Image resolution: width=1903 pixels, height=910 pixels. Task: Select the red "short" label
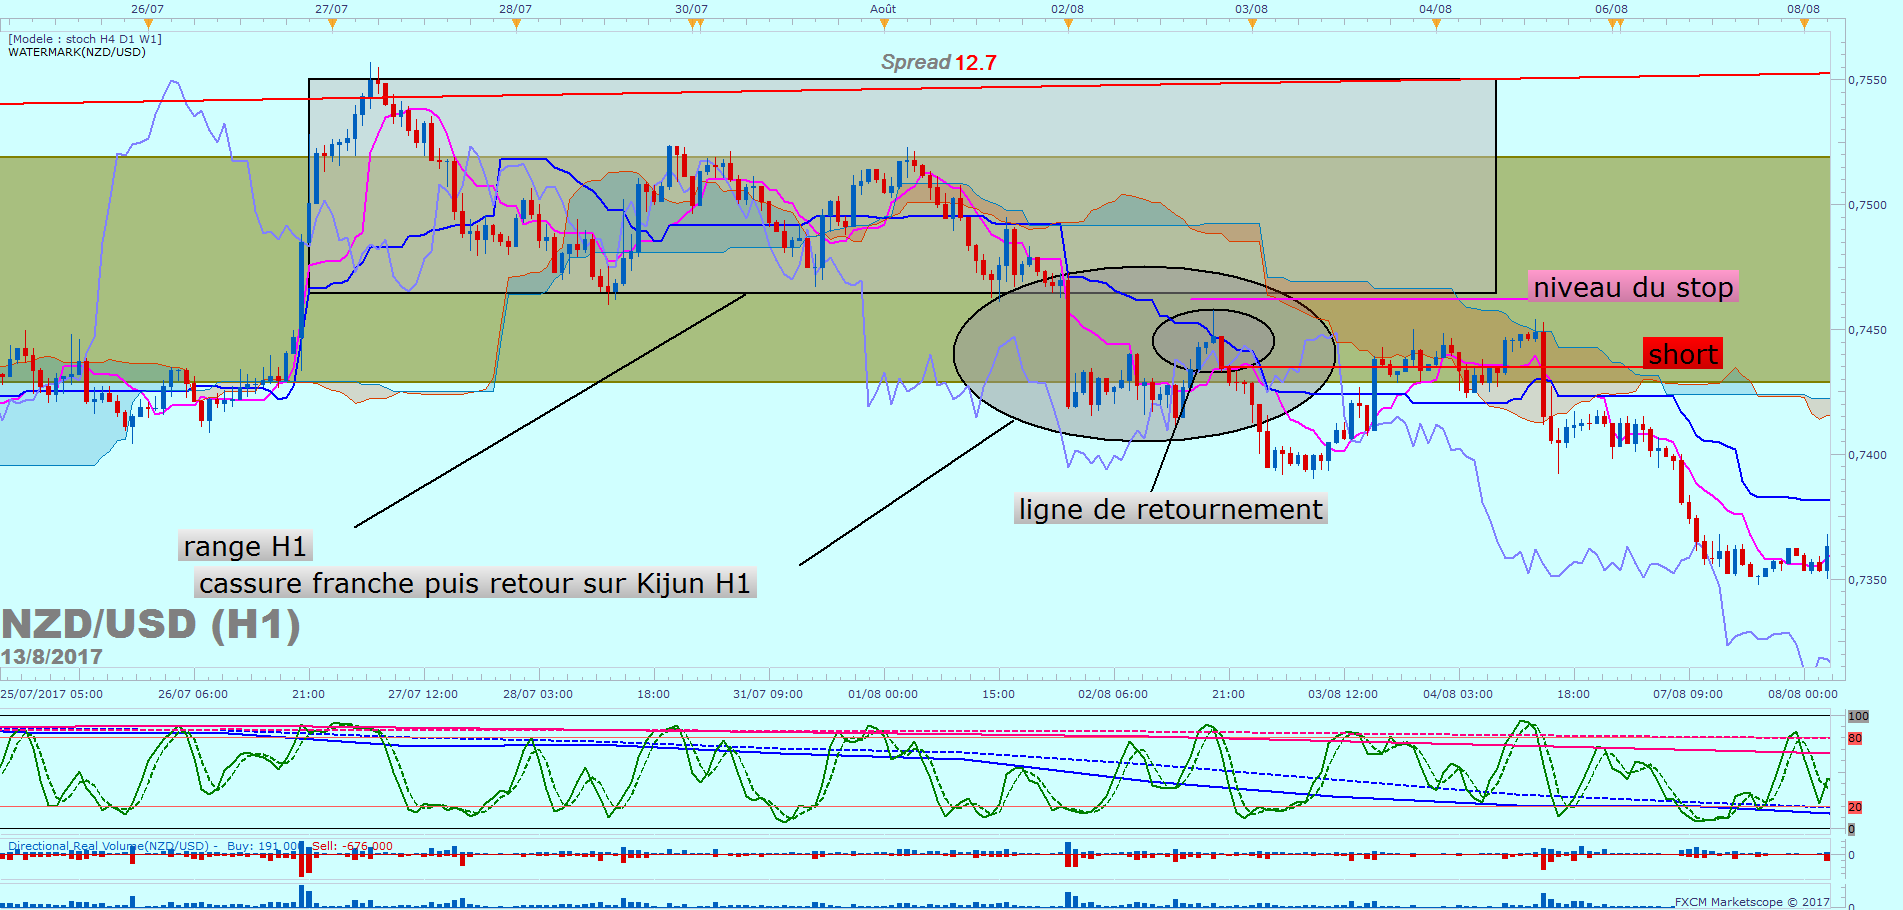(x=1682, y=354)
